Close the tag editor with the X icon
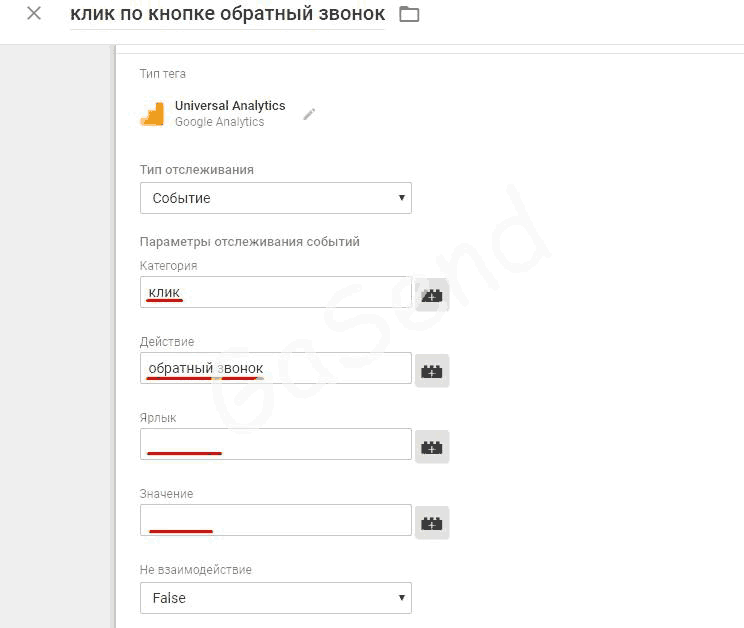This screenshot has height=628, width=744. tap(34, 13)
